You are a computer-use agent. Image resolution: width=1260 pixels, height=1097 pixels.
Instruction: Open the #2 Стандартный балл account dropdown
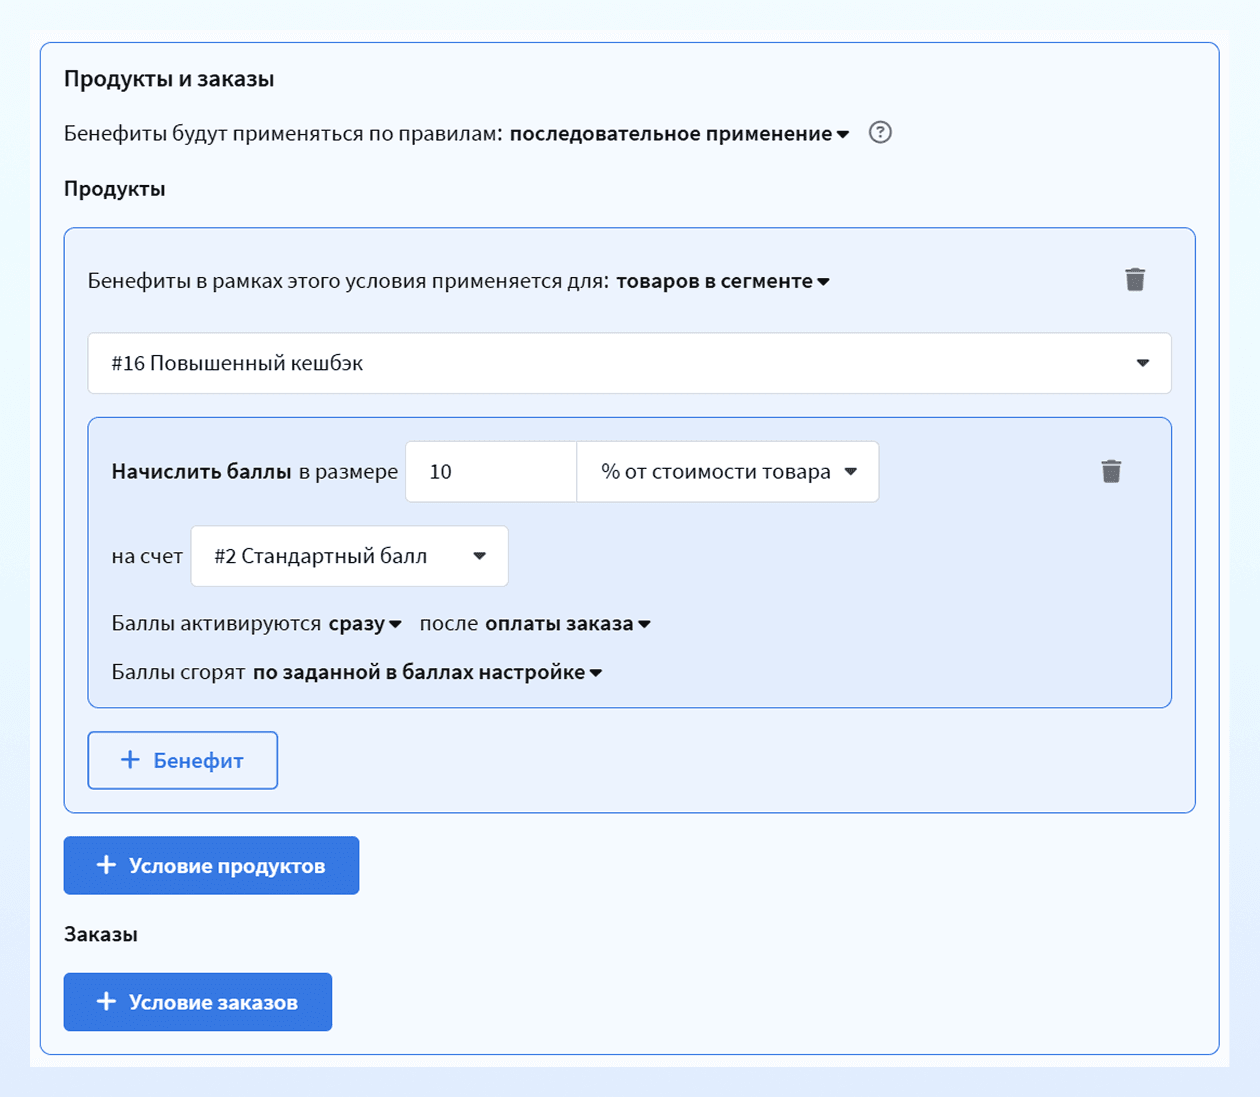pos(349,556)
